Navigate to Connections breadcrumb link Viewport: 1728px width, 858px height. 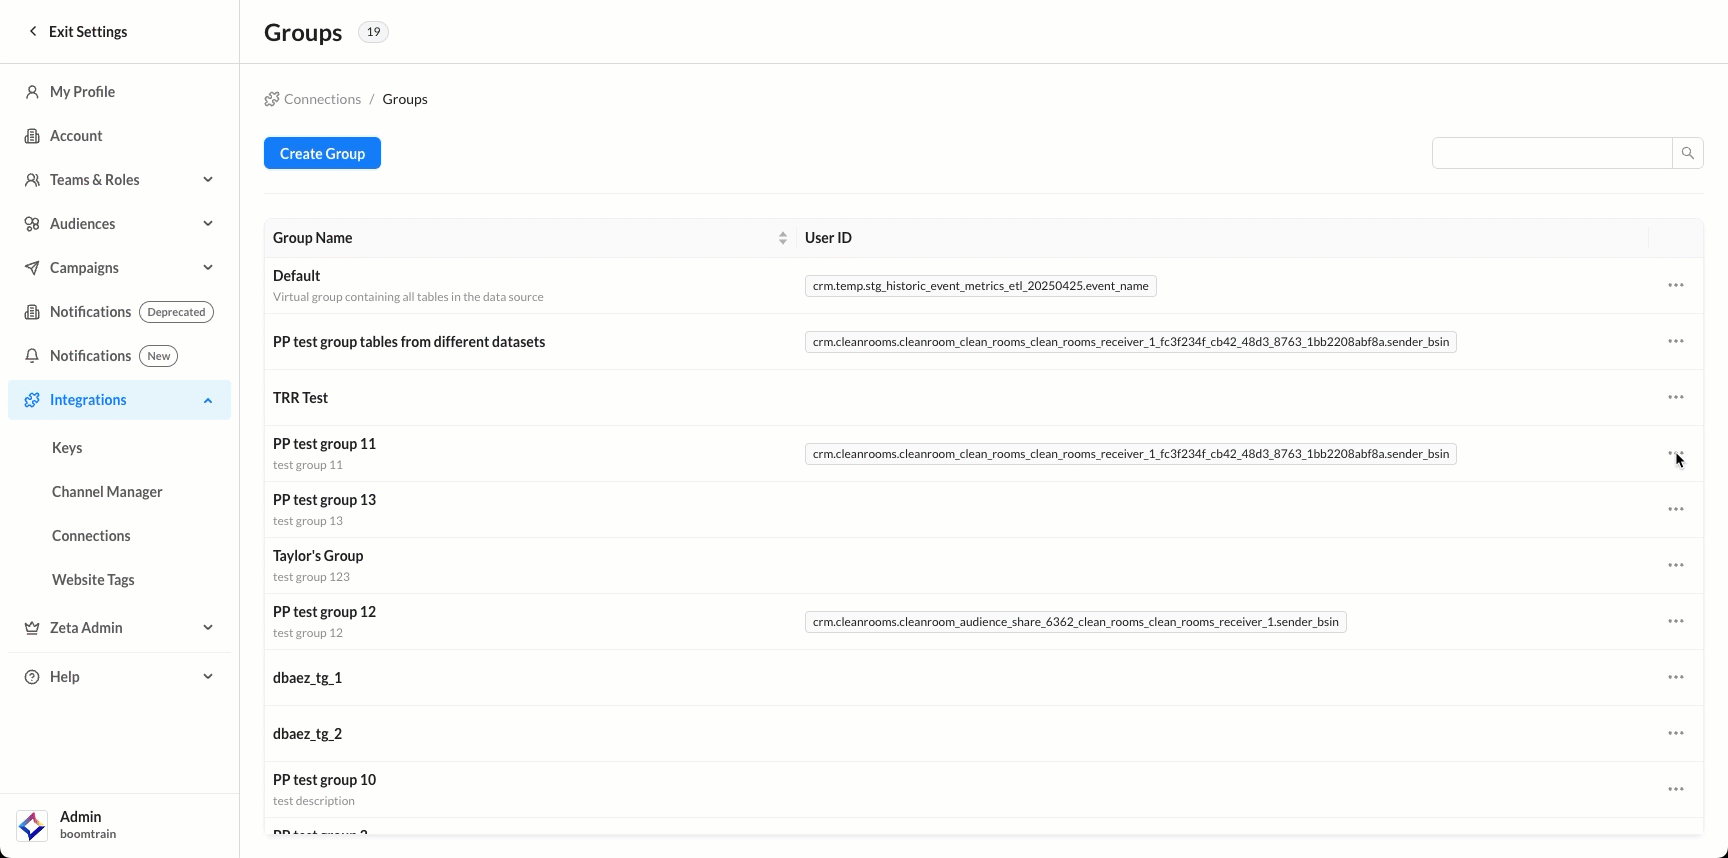pos(321,99)
